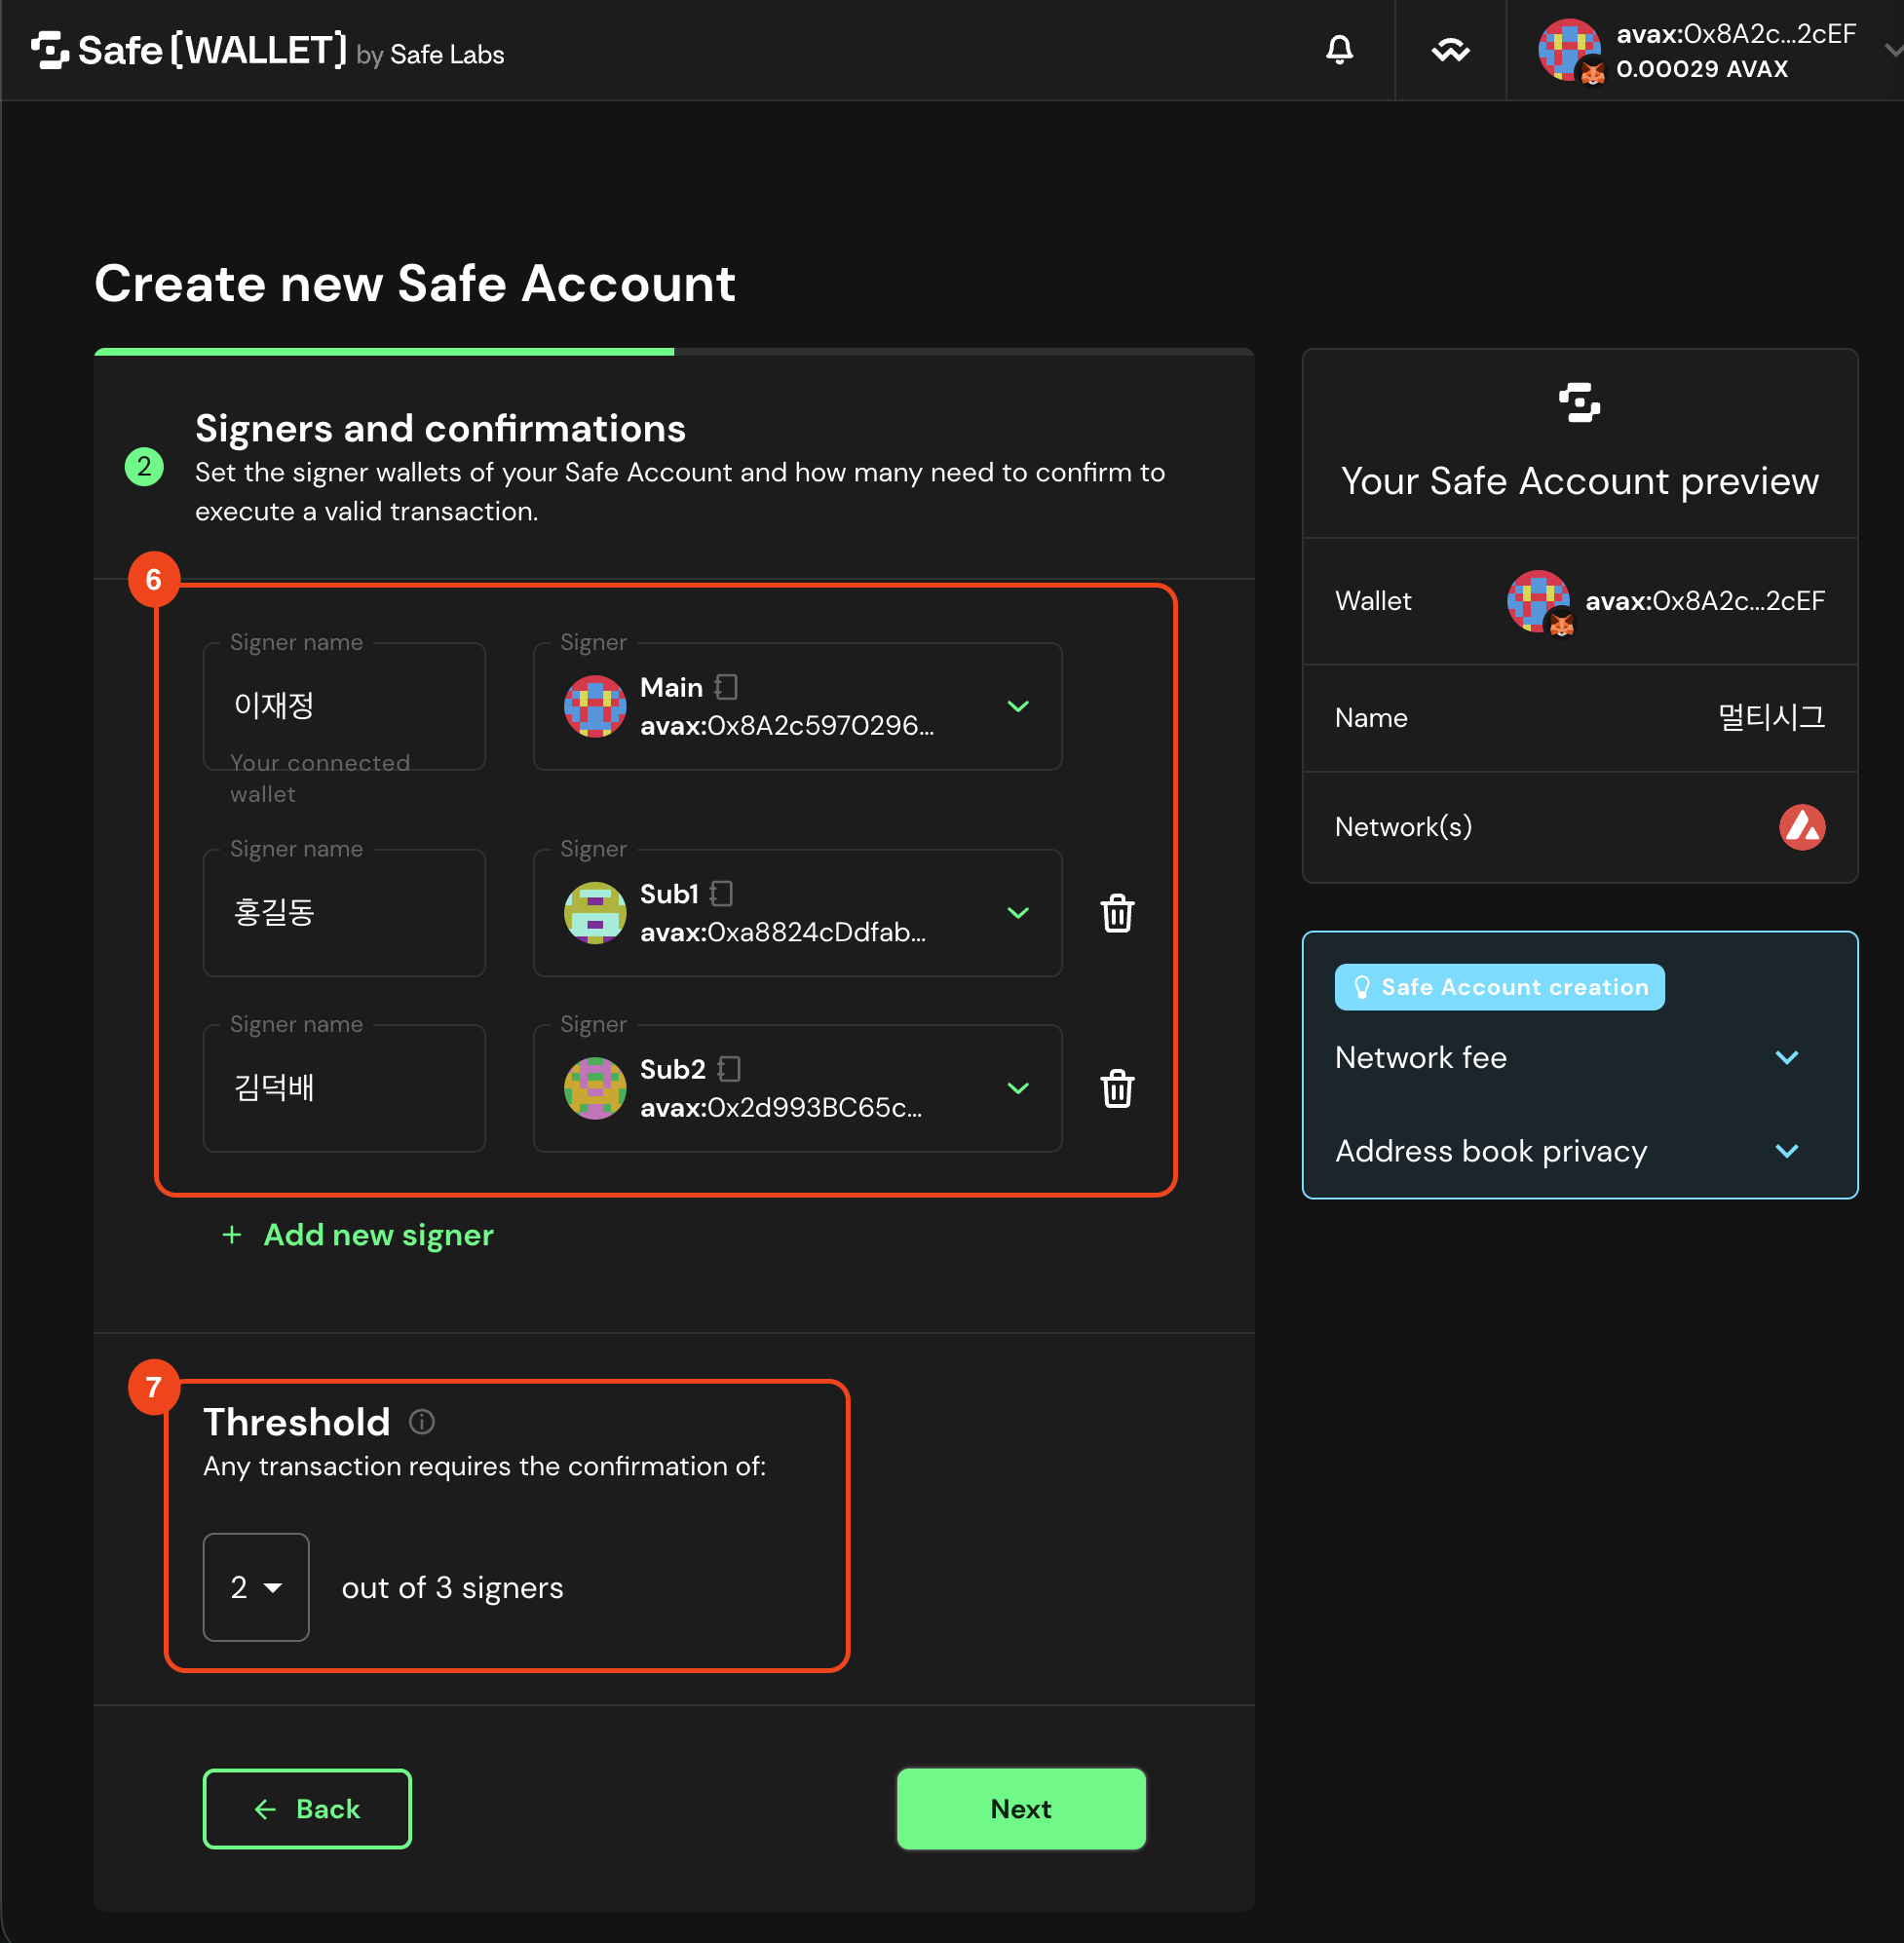Click the Safe Account creation badge
The width and height of the screenshot is (1904, 1943).
1499,987
